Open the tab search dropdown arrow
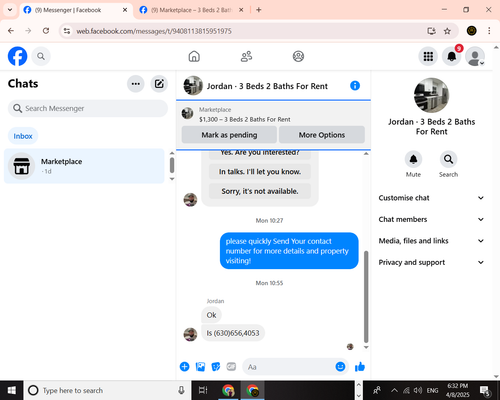The image size is (500, 400). click(x=10, y=10)
